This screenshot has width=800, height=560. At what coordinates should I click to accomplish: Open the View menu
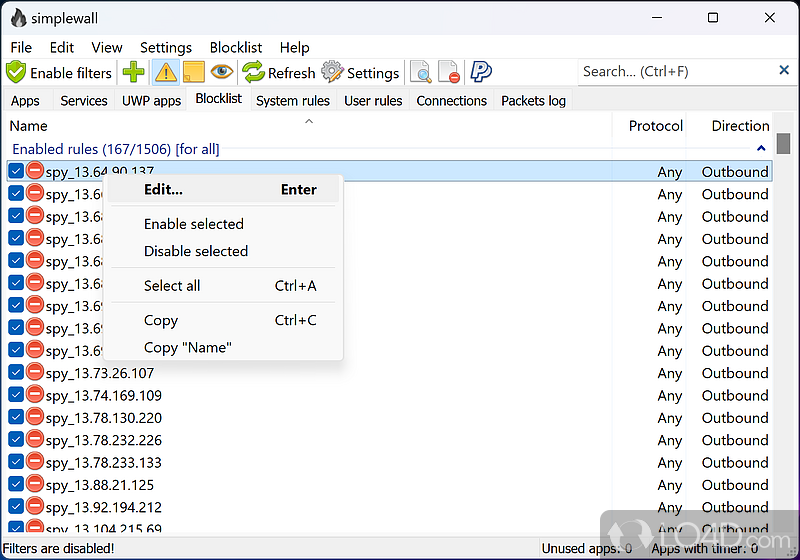coord(107,47)
